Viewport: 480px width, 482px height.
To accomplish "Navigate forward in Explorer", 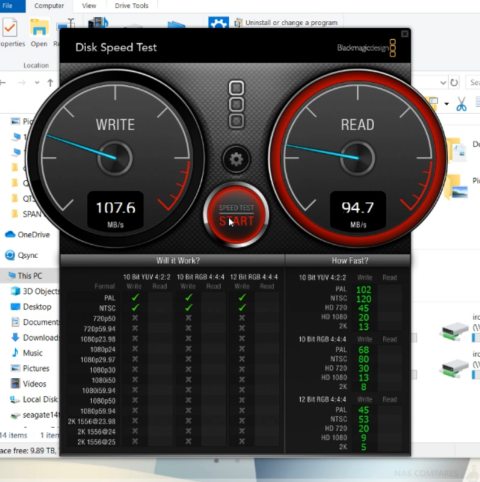I will click(22, 83).
